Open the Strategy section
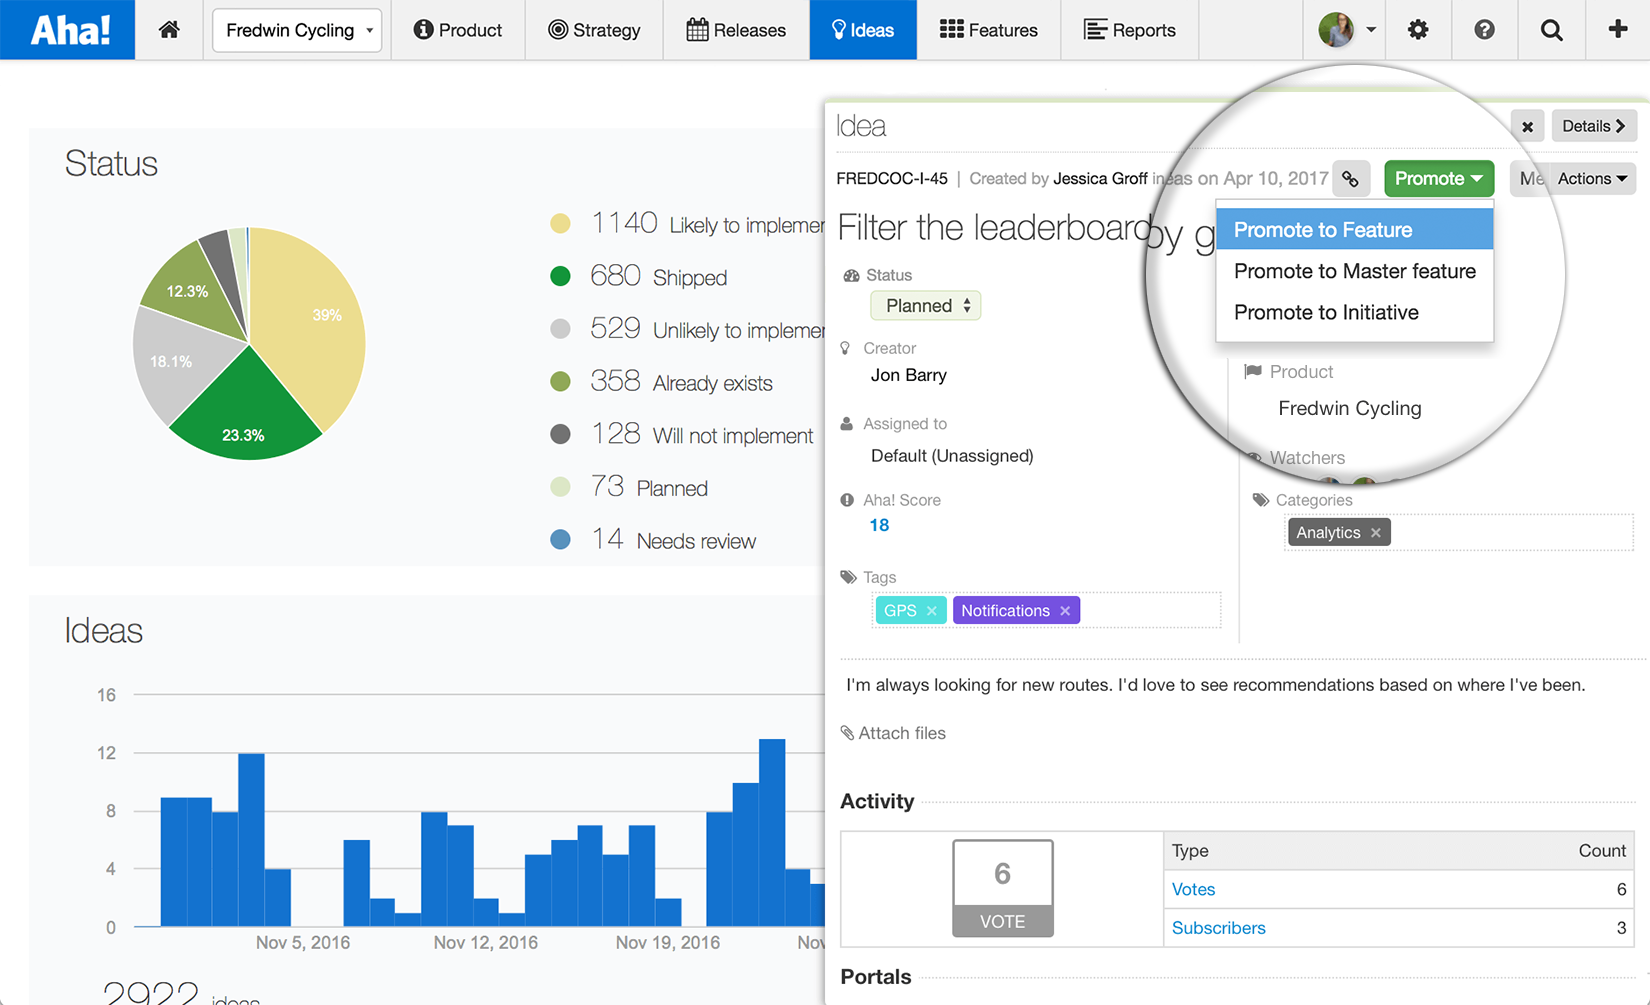The image size is (1650, 1005). pyautogui.click(x=594, y=30)
